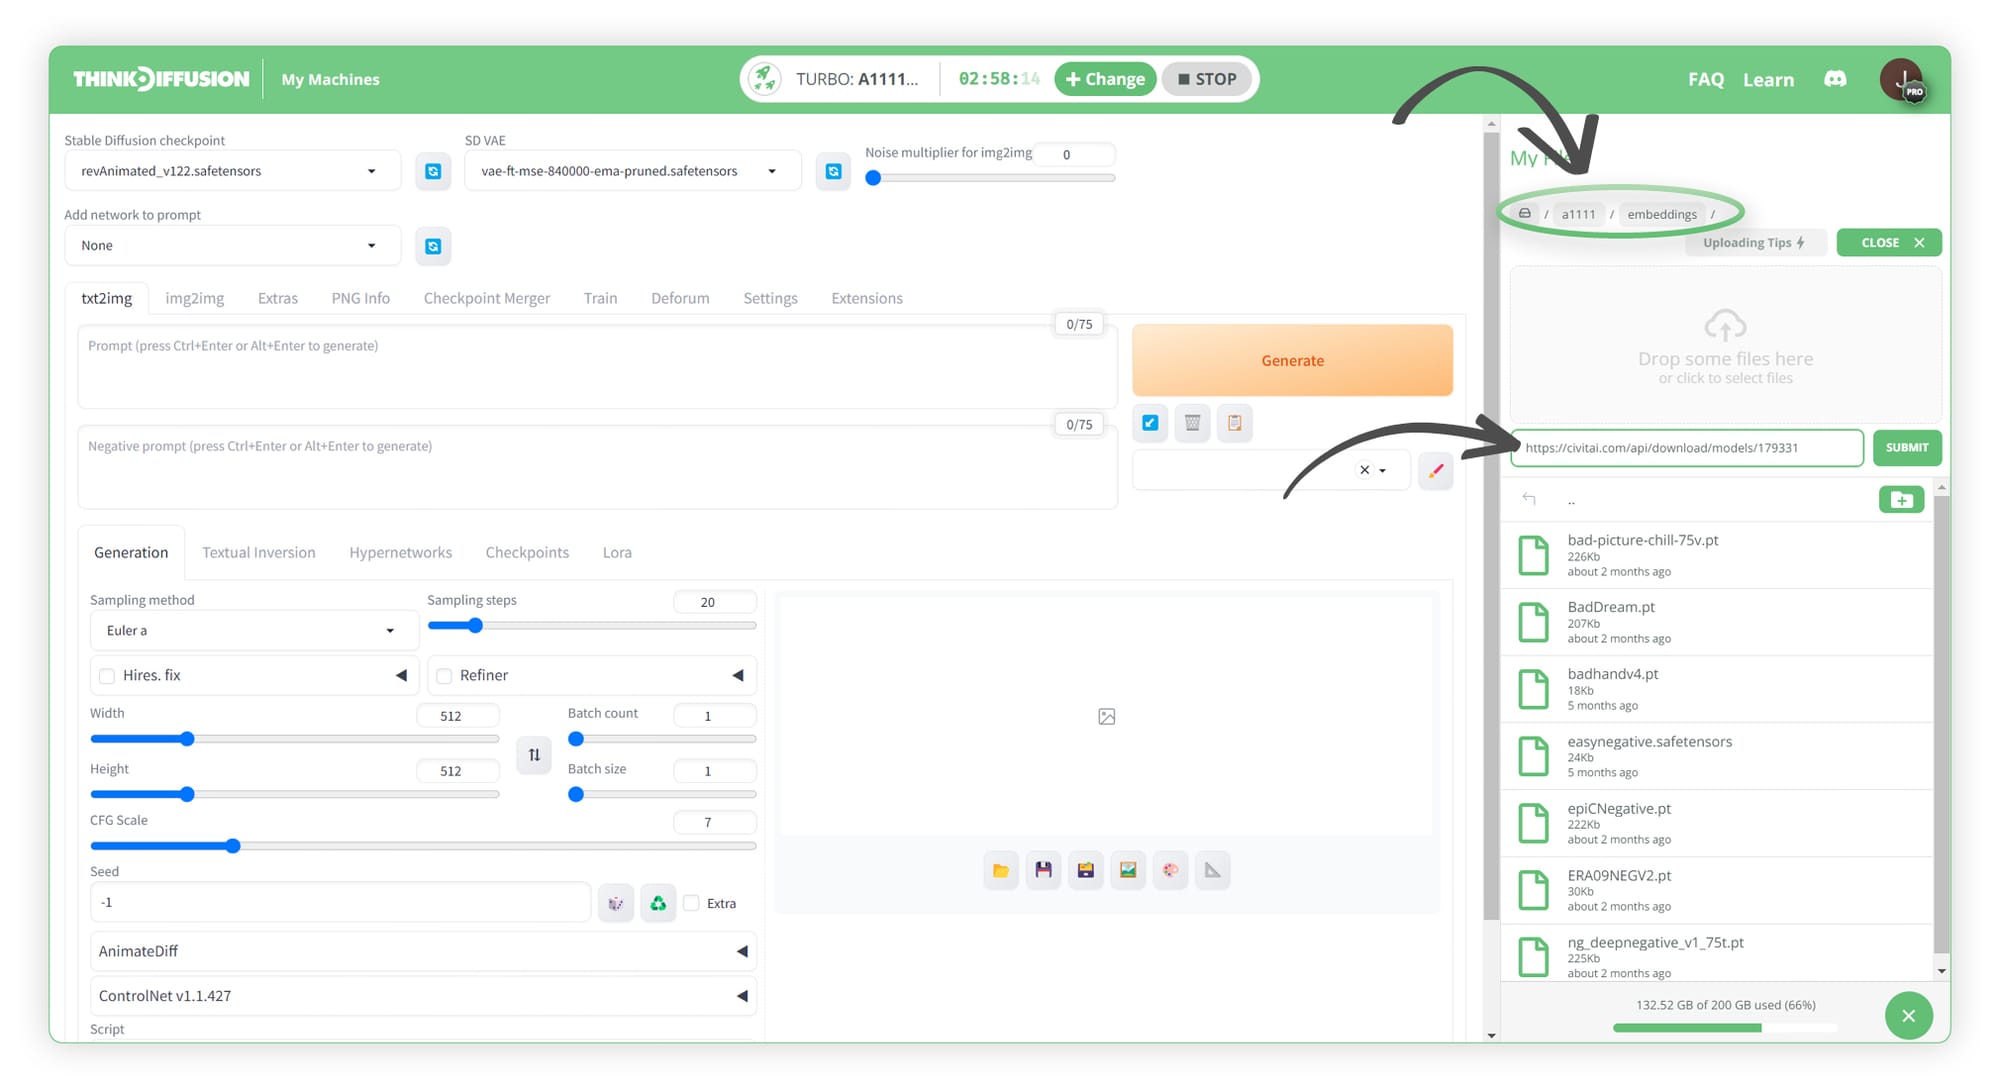This screenshot has width=2000, height=1089.
Task: Enable the Hires. fix checkbox
Action: [108, 676]
